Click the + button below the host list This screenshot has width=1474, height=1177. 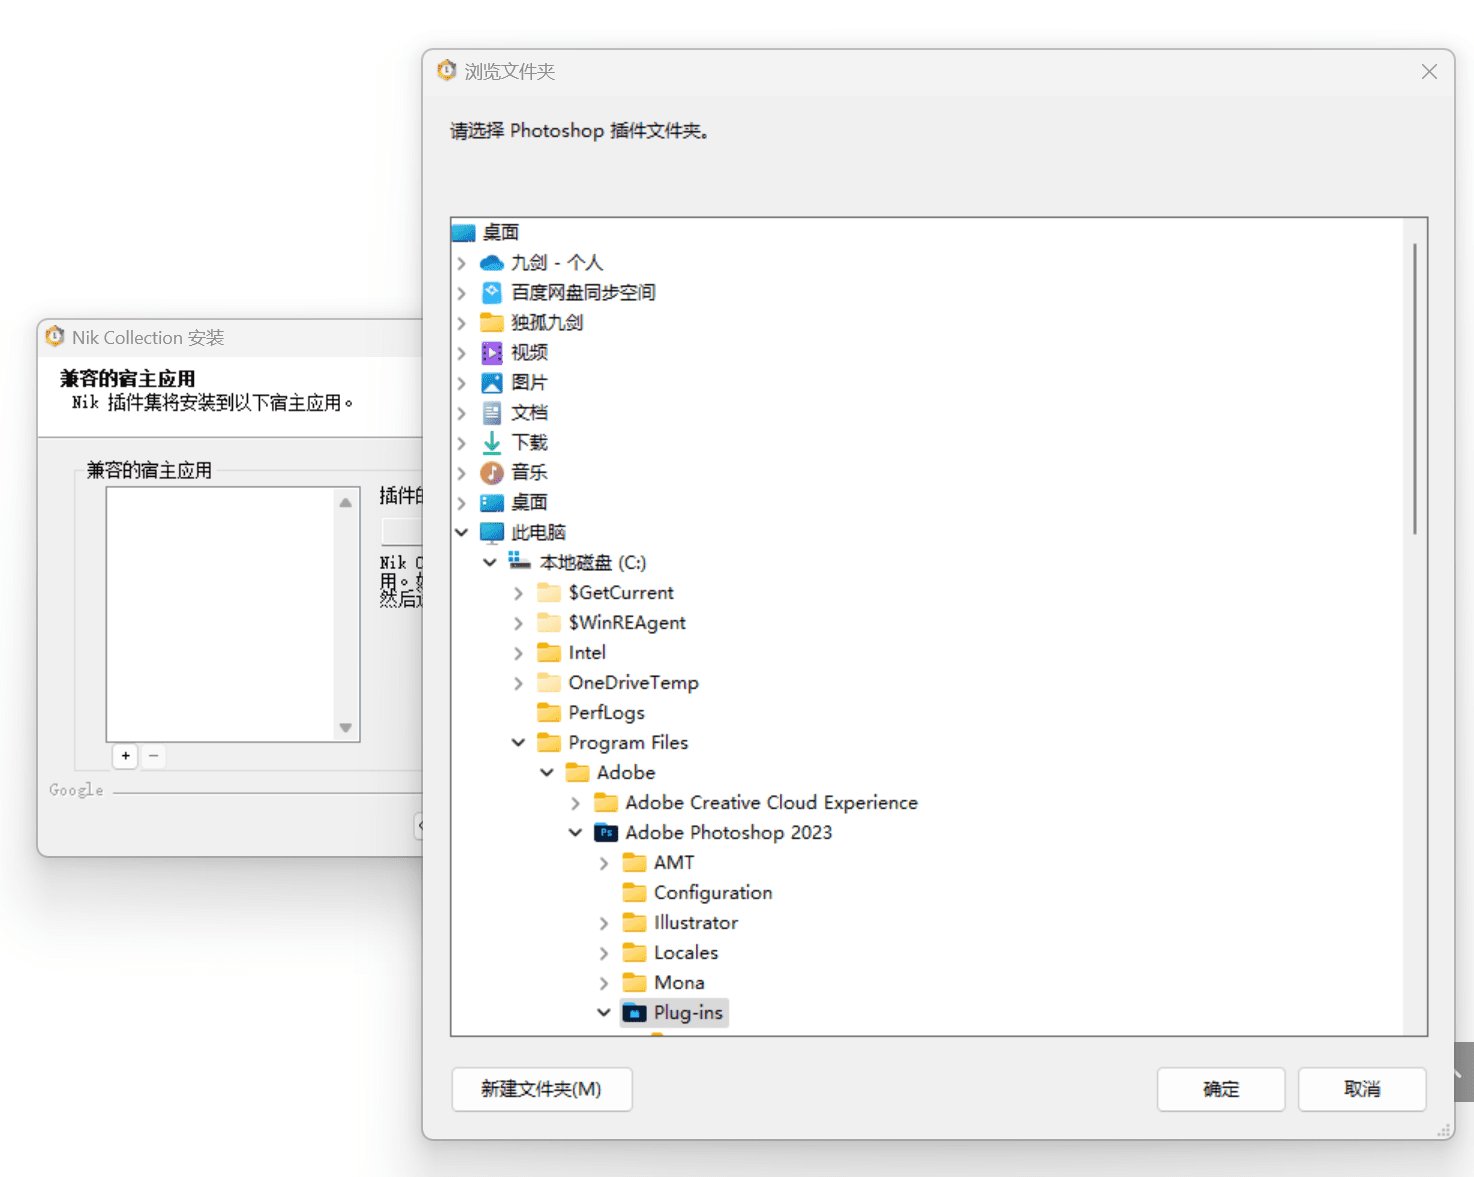tap(124, 757)
